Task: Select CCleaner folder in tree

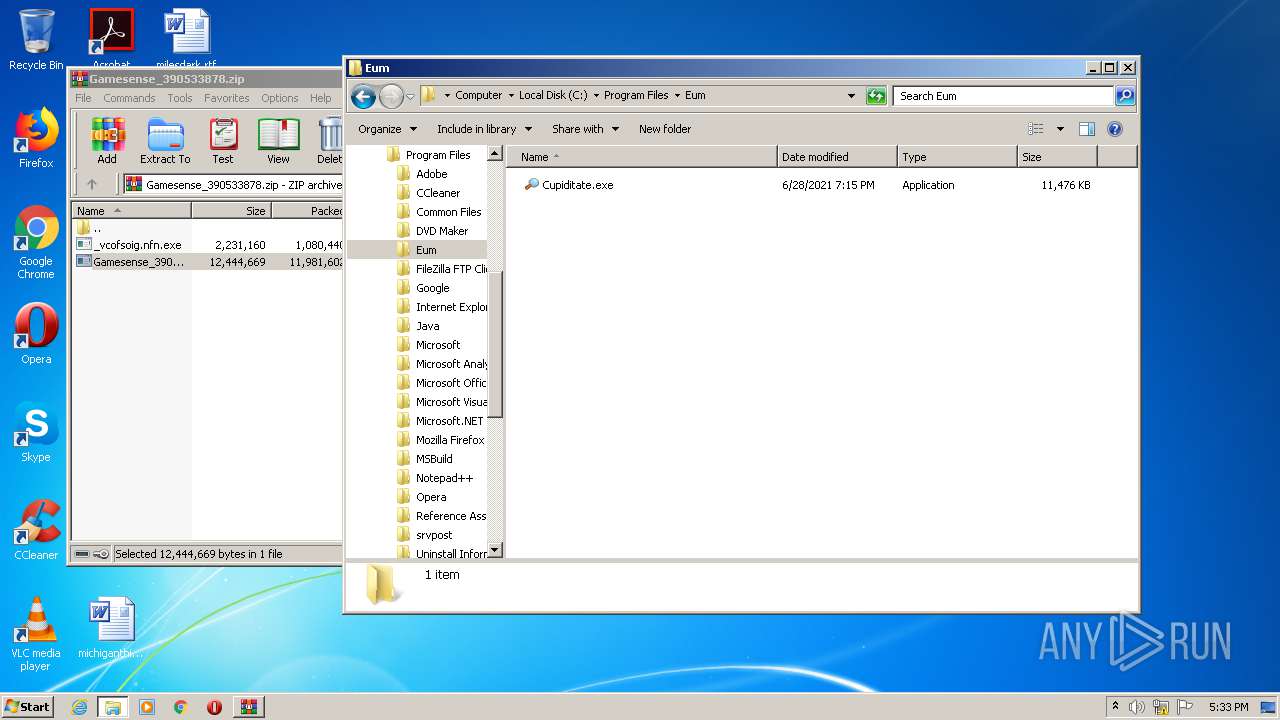Action: [438, 193]
